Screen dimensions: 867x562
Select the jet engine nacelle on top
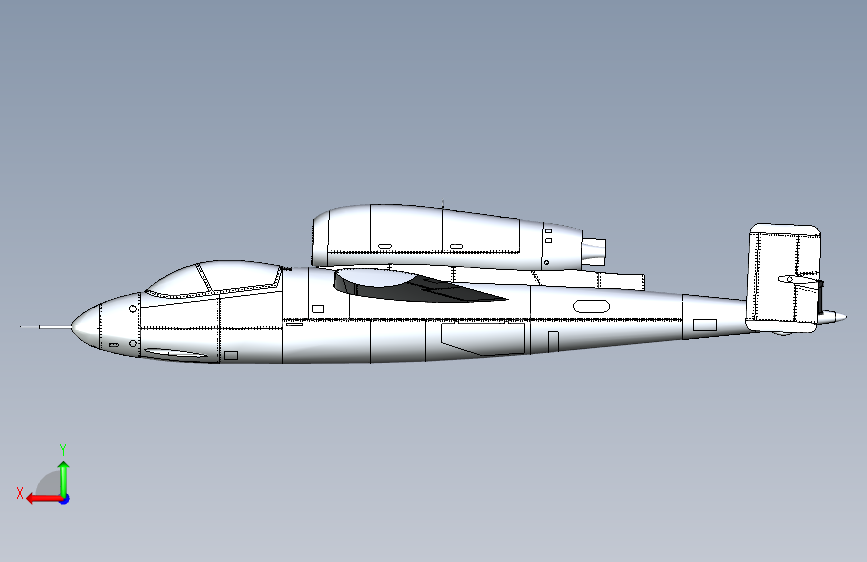[x=448, y=238]
